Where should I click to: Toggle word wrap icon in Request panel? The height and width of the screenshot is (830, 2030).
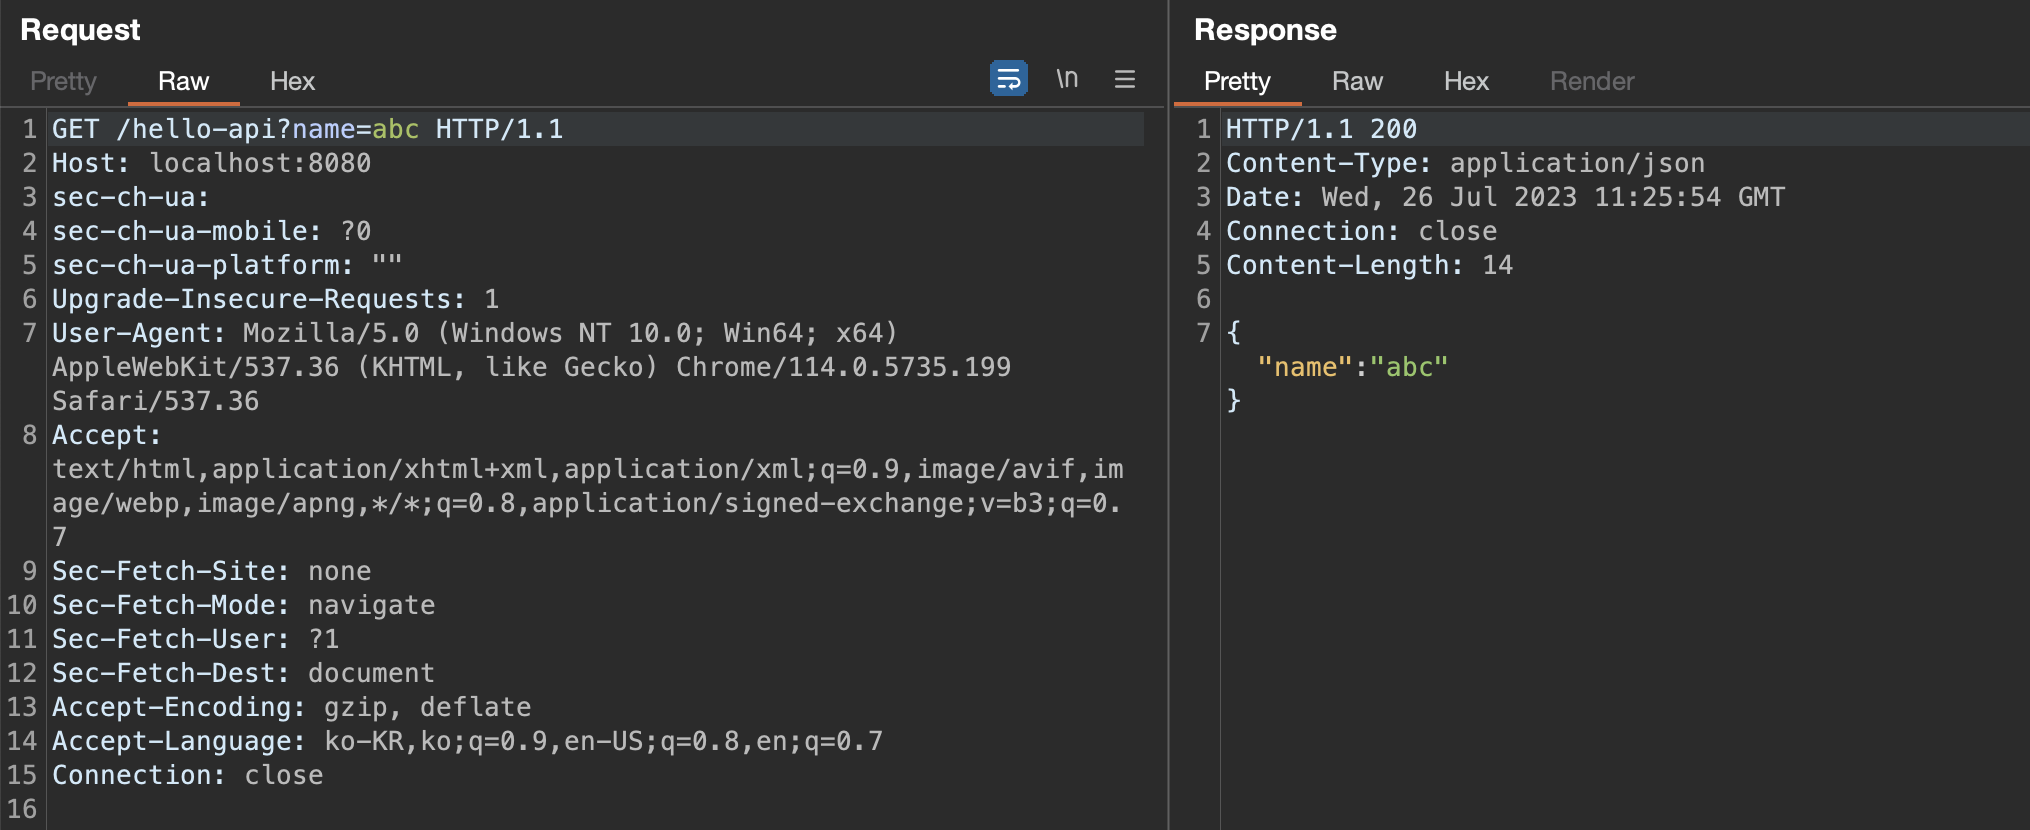[1008, 78]
